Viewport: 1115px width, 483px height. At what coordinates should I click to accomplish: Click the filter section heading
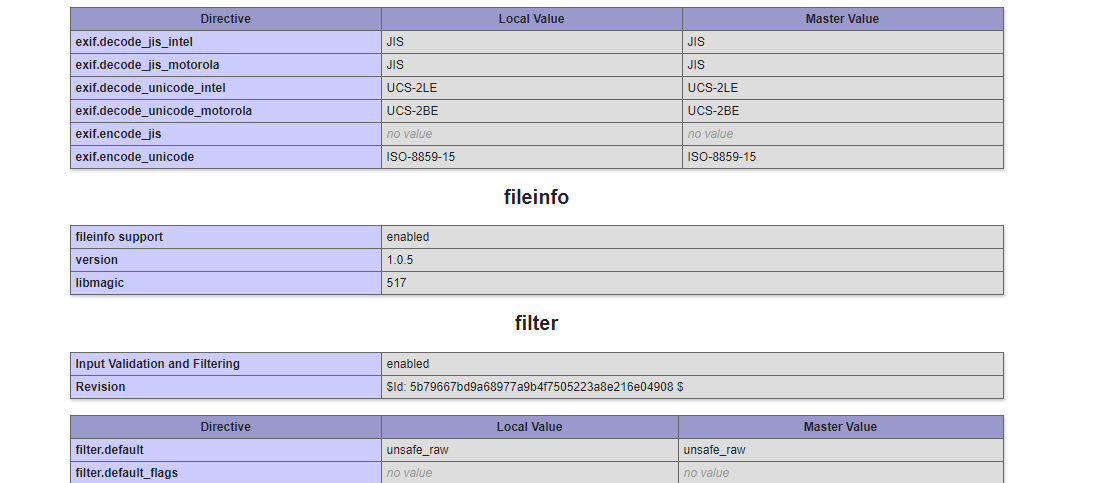point(536,324)
